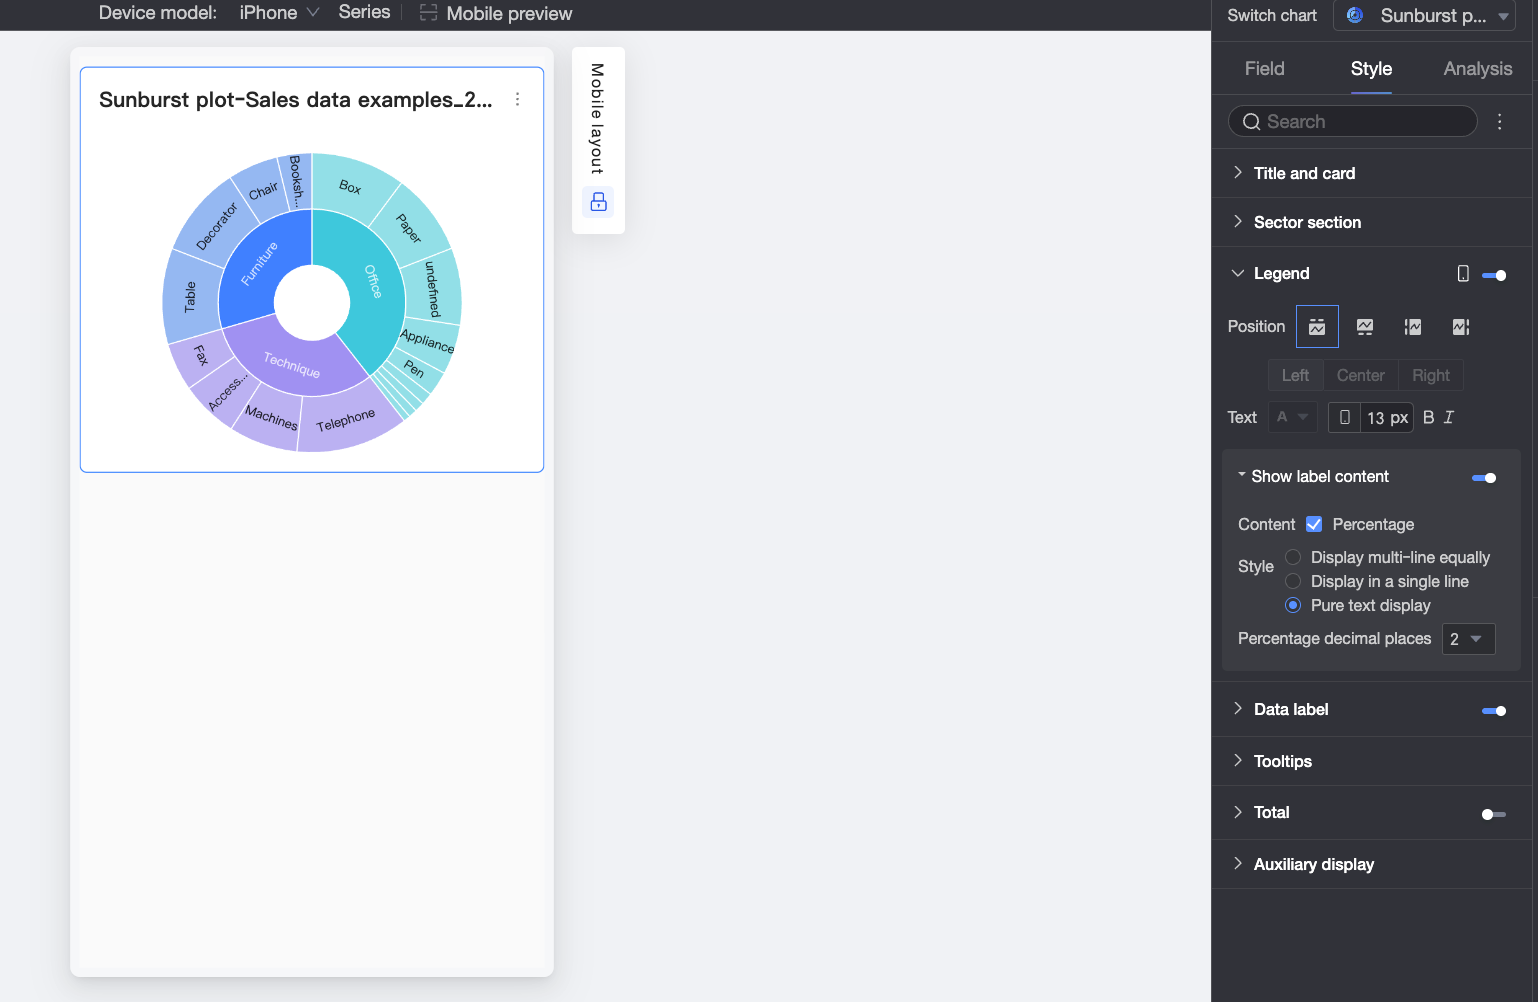Screen dimensions: 1538x1002
Task: Click the Search style input field
Action: click(x=1352, y=121)
